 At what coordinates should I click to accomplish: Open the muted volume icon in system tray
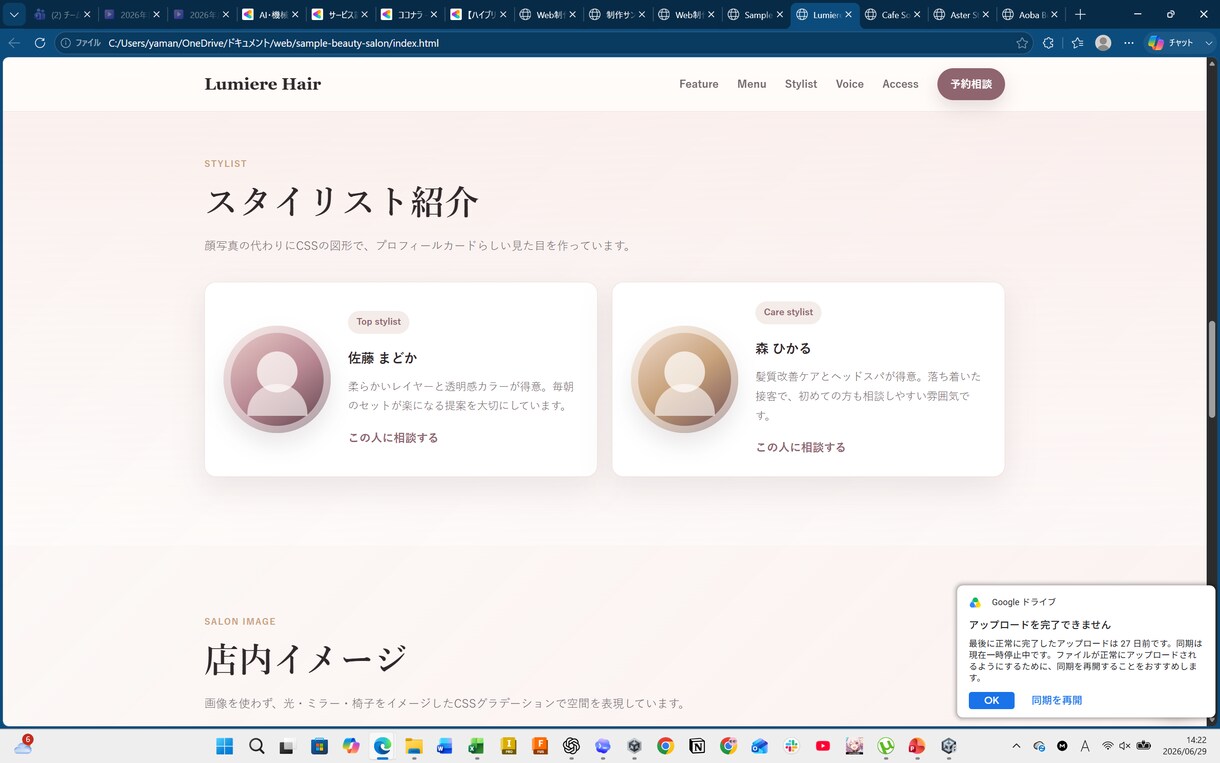1124,746
